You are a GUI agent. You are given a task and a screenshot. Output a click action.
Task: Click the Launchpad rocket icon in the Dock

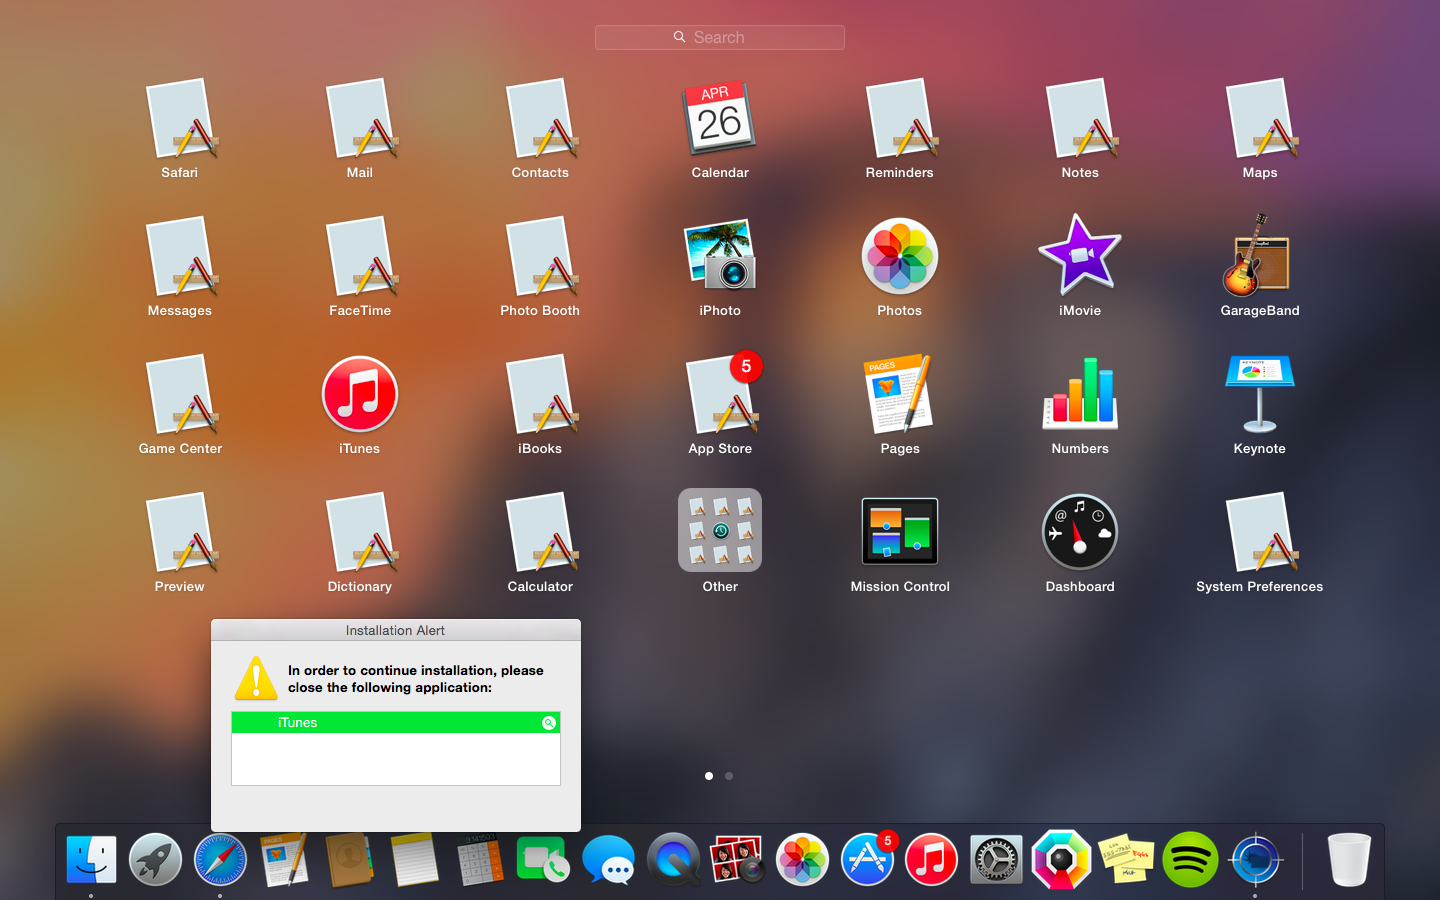tap(156, 860)
